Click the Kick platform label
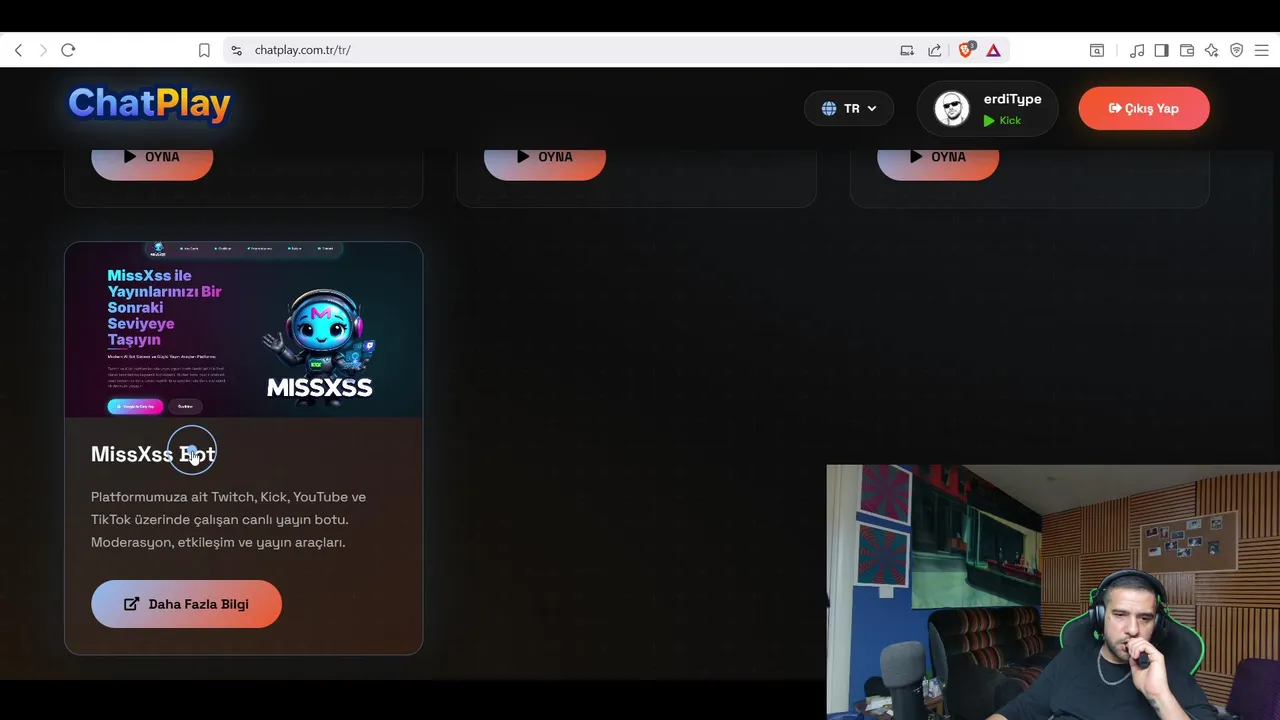This screenshot has width=1280, height=720. point(1002,120)
